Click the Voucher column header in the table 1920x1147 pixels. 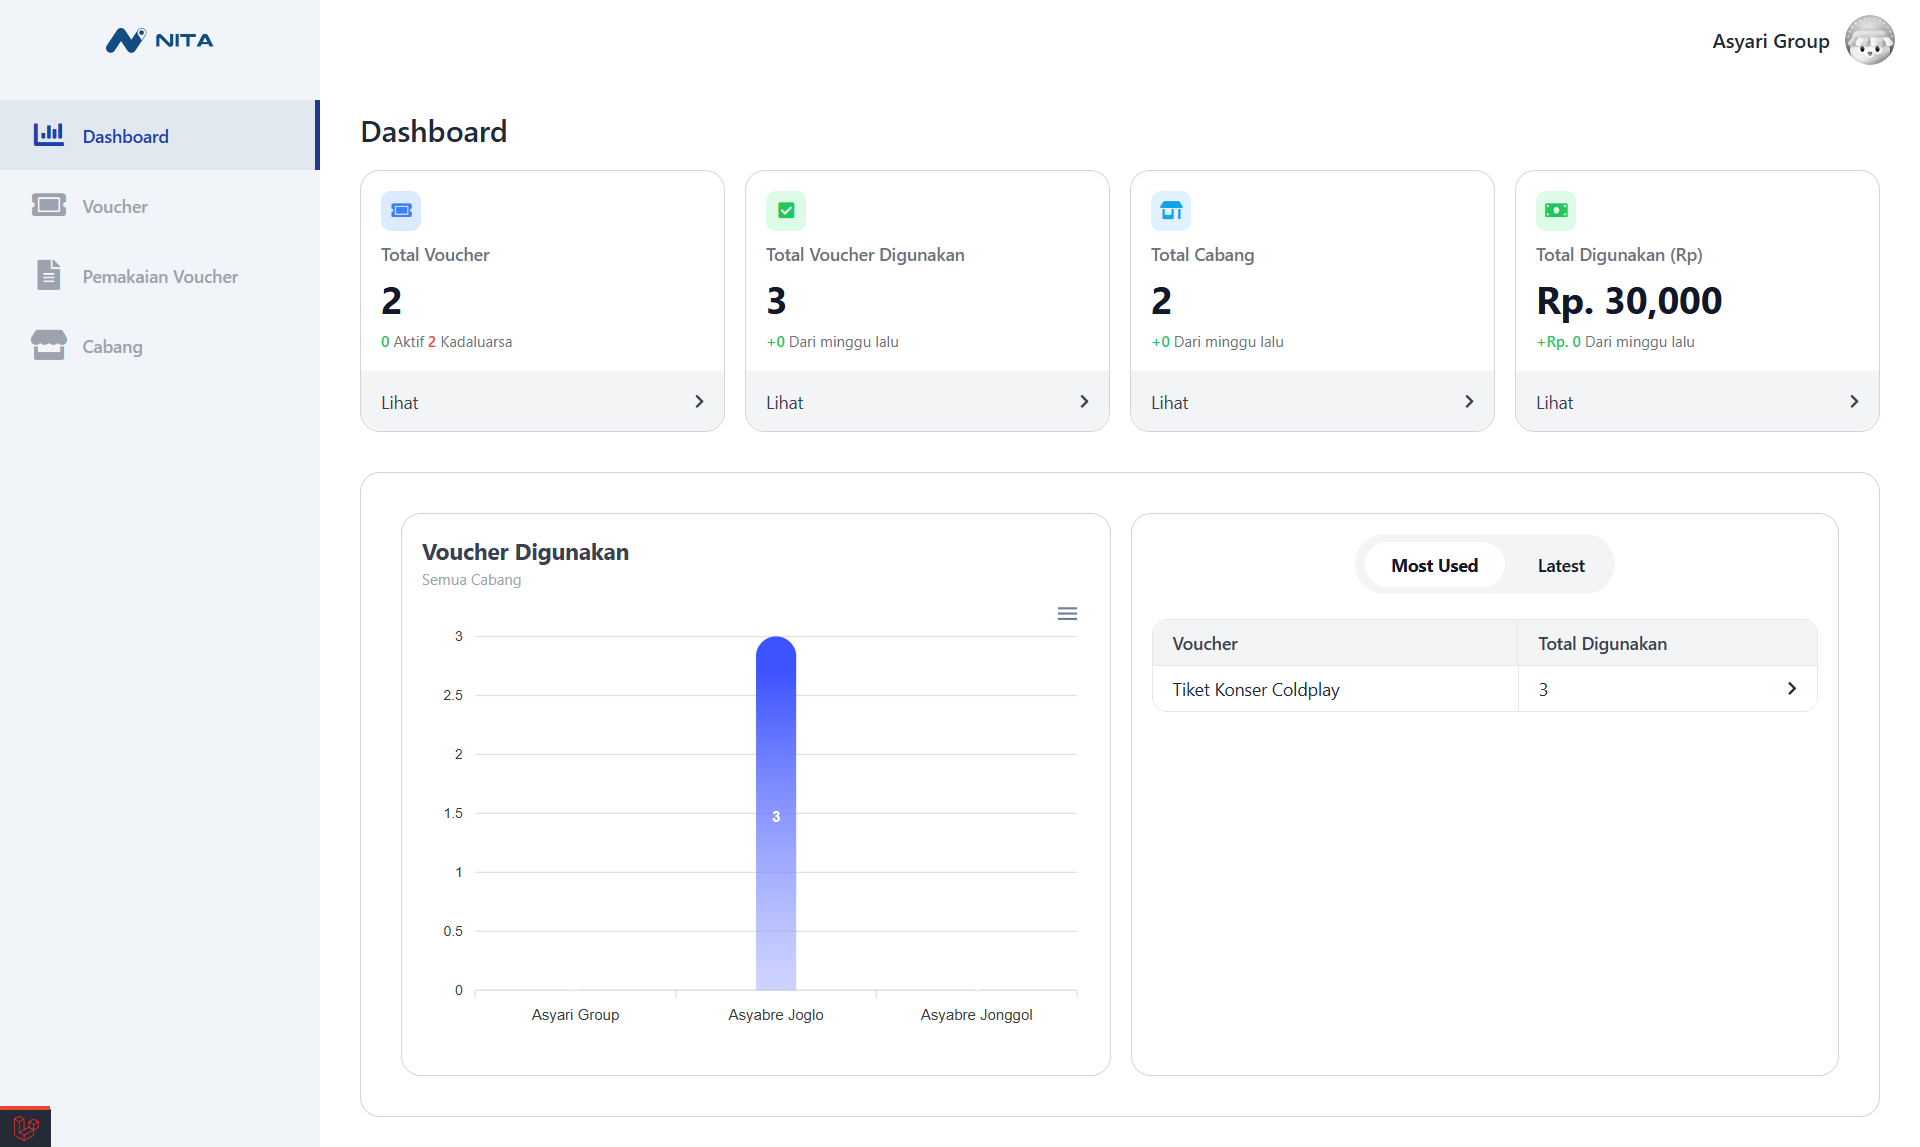[x=1204, y=643]
